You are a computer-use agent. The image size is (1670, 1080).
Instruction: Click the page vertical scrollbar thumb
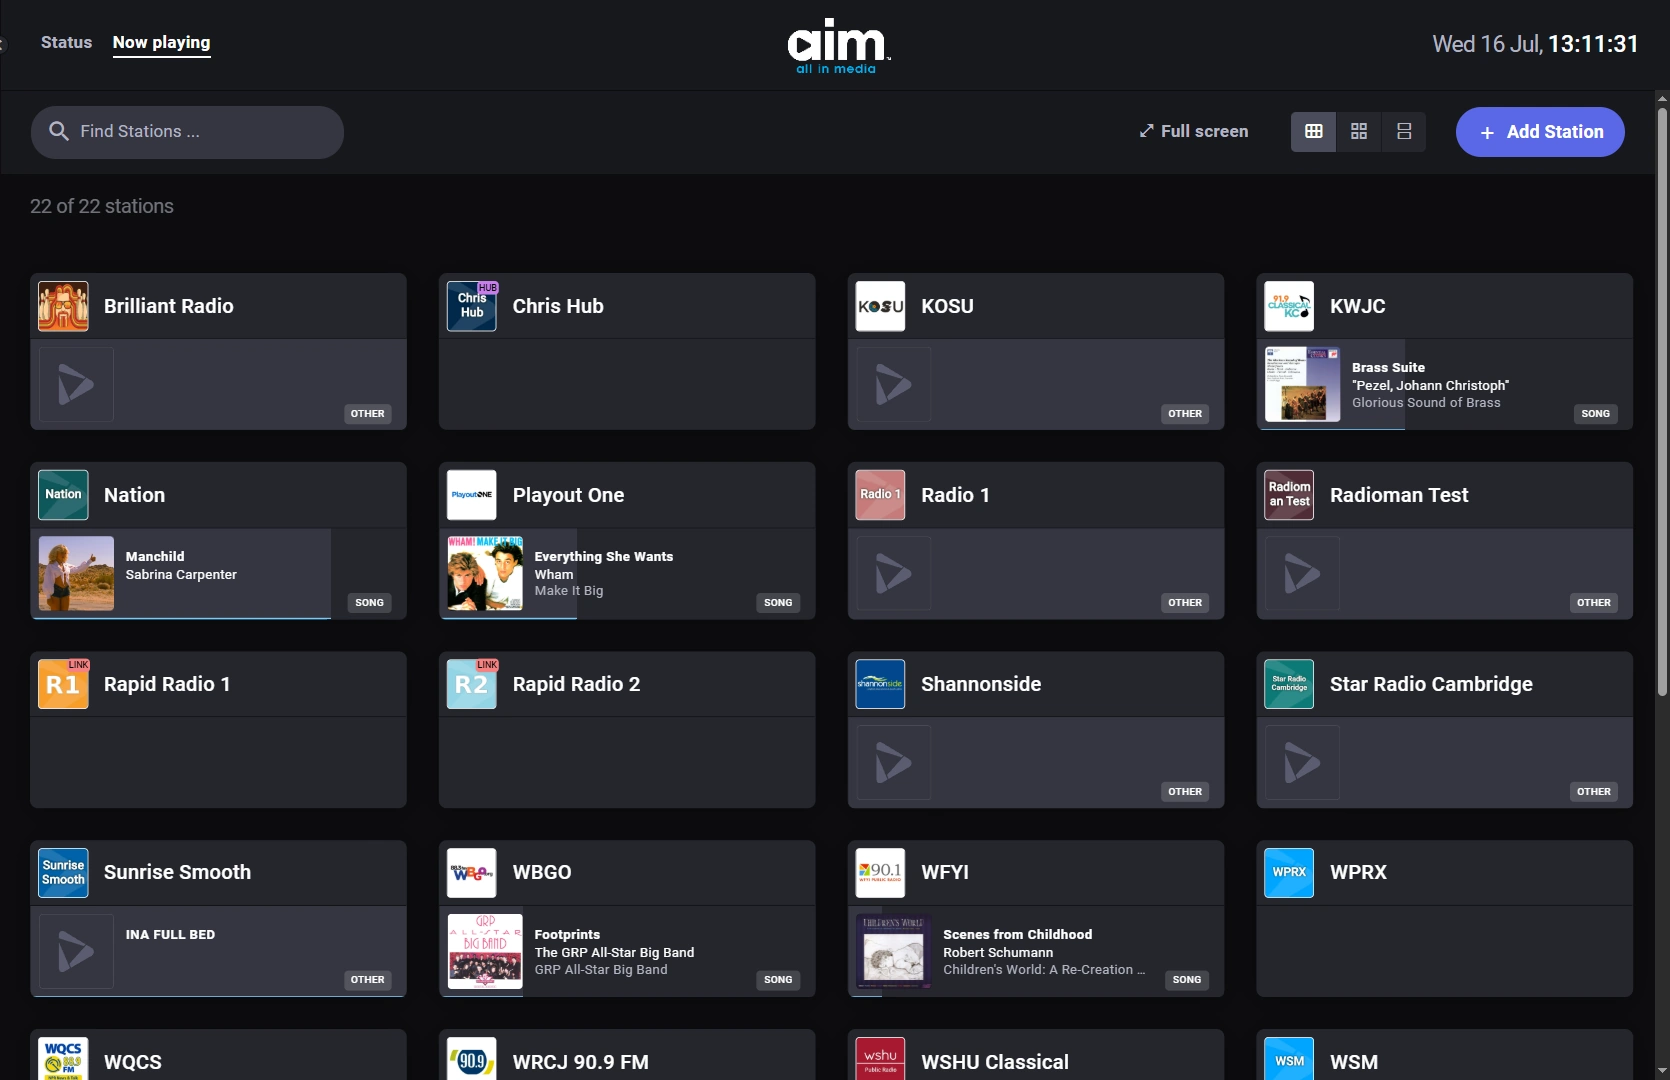[1662, 400]
